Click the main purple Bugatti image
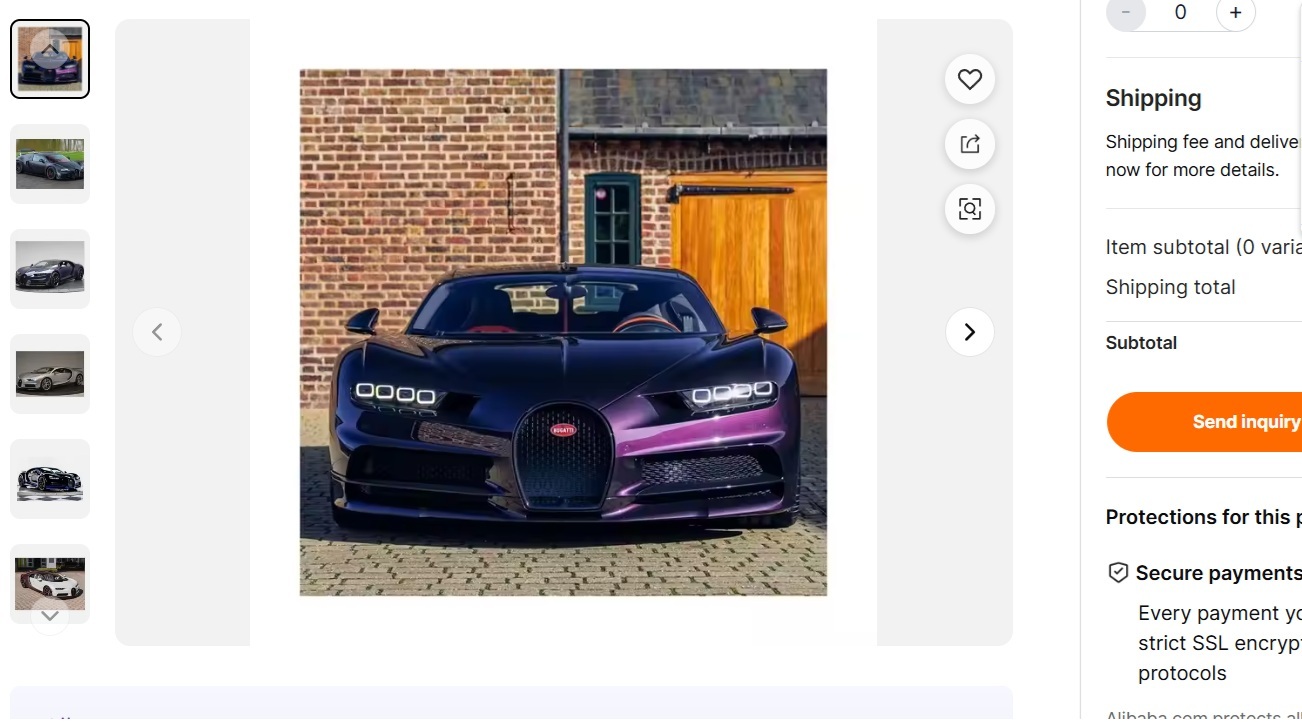Screen dimensions: 1302x722 tap(563, 332)
